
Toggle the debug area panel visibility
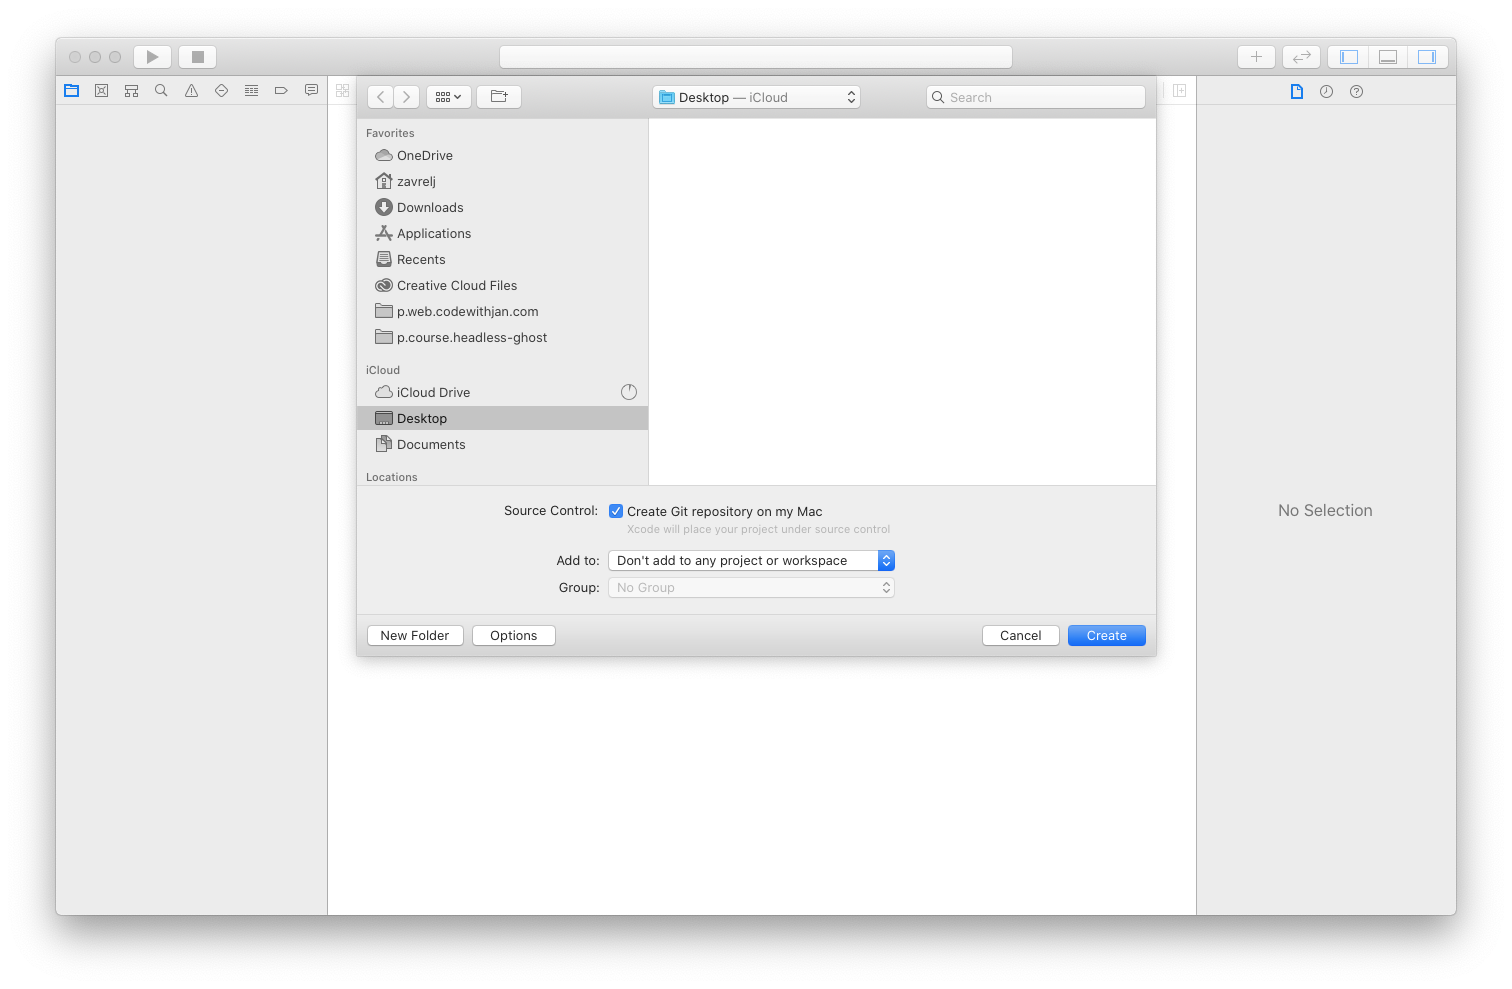point(1387,56)
